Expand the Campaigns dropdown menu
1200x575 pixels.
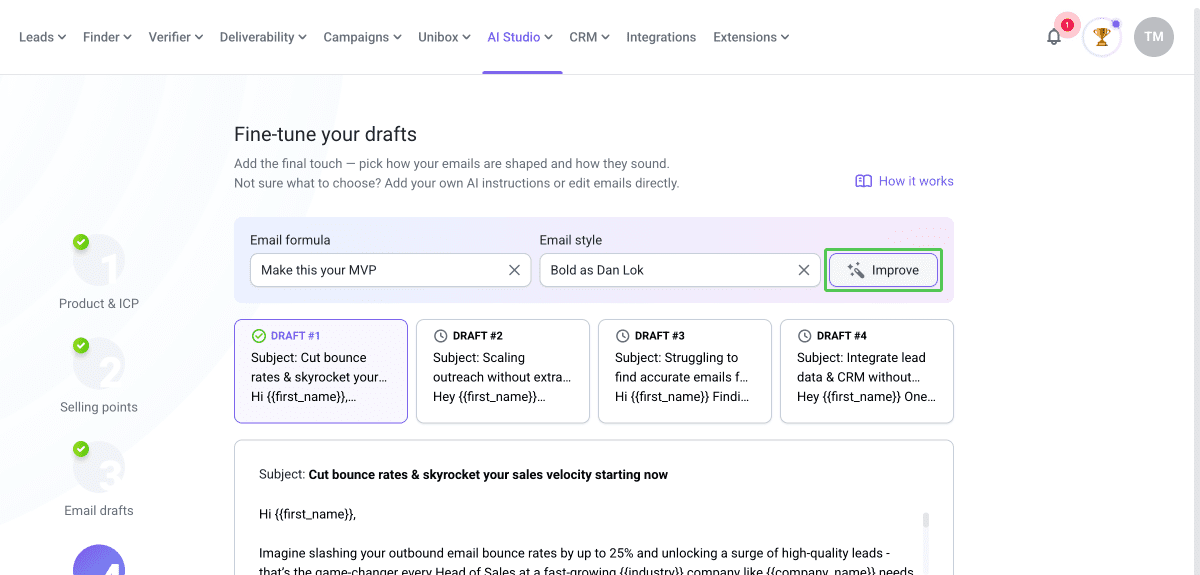pyautogui.click(x=362, y=37)
